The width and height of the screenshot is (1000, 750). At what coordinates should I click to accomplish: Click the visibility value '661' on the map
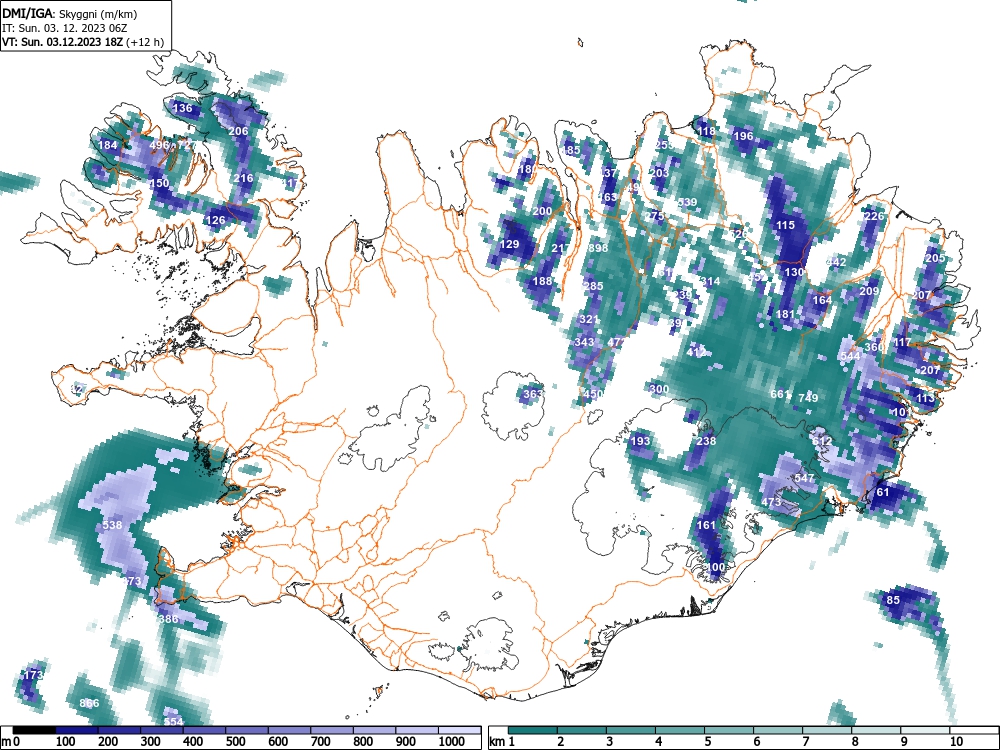(779, 394)
